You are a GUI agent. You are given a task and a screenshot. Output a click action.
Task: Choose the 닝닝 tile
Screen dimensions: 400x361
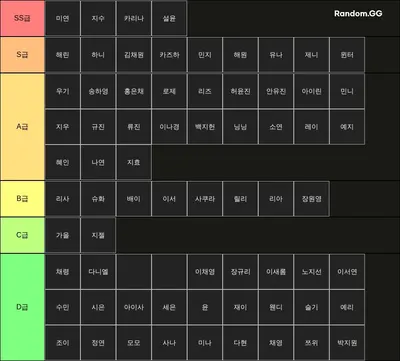pos(240,127)
